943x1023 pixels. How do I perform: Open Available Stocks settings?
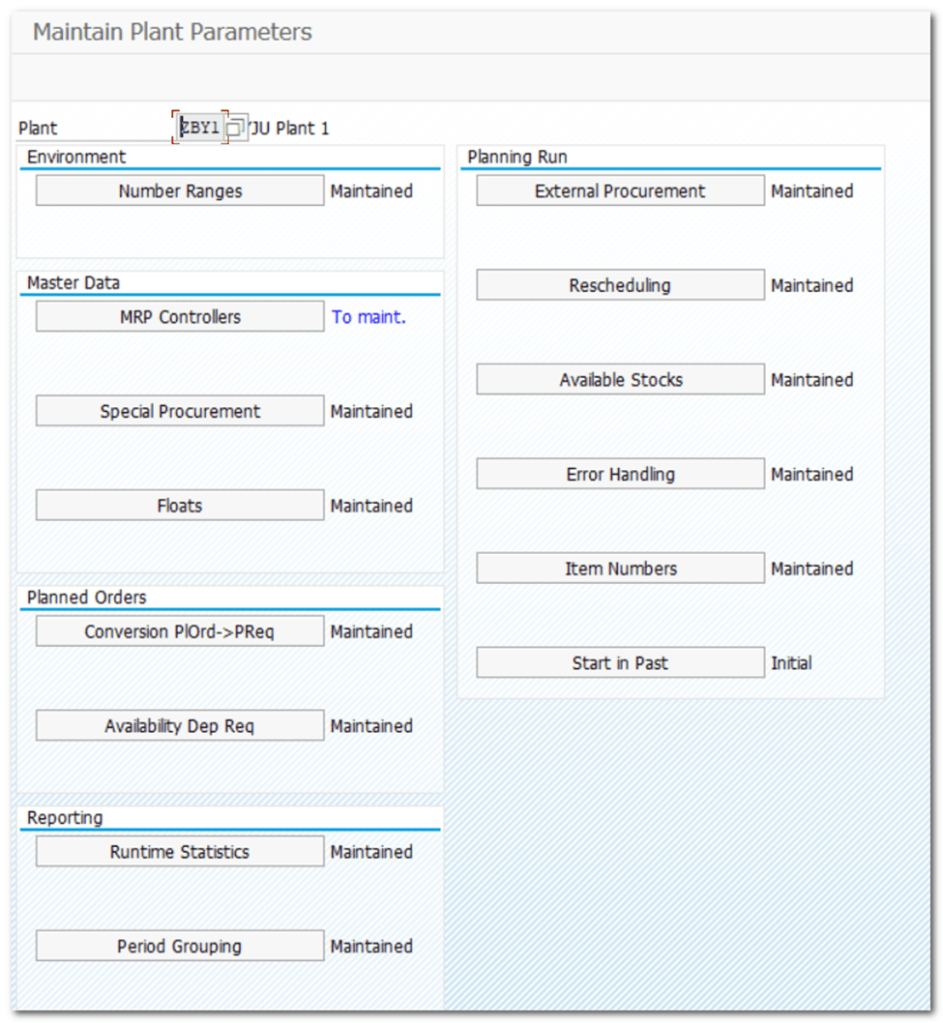620,380
